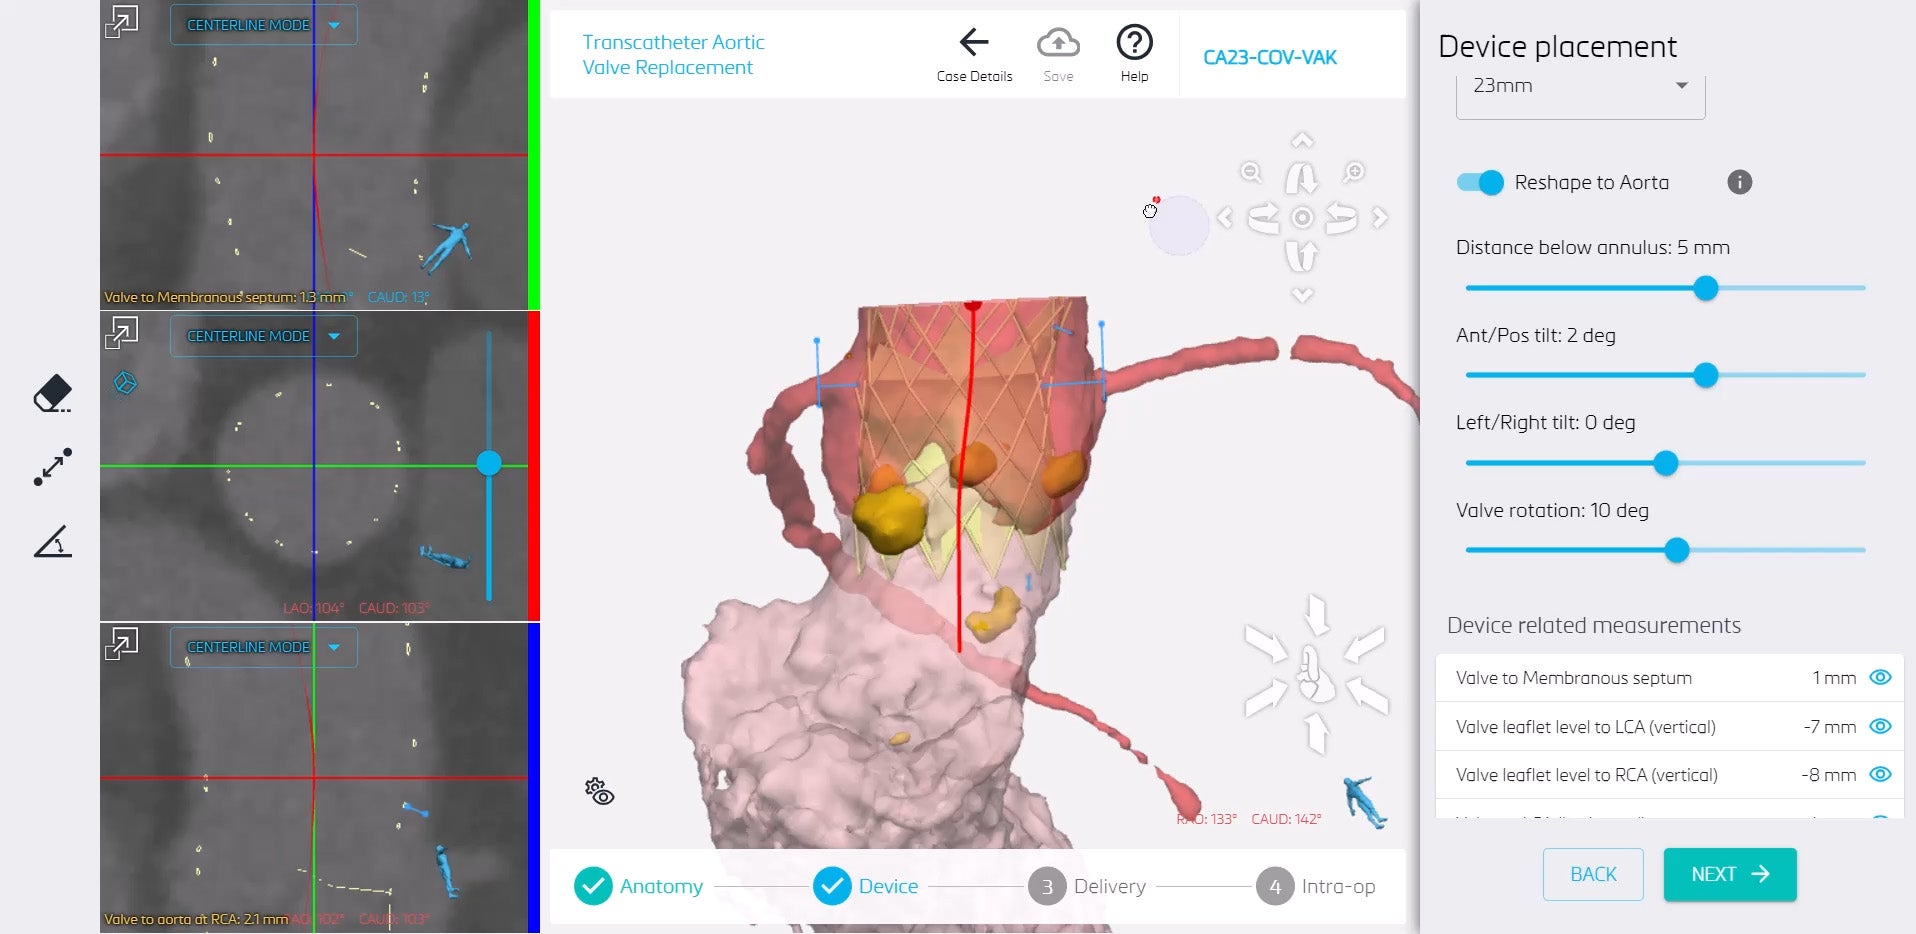Open the visibility settings eye-gear icon
Screen dimensions: 1916x934
tap(598, 791)
